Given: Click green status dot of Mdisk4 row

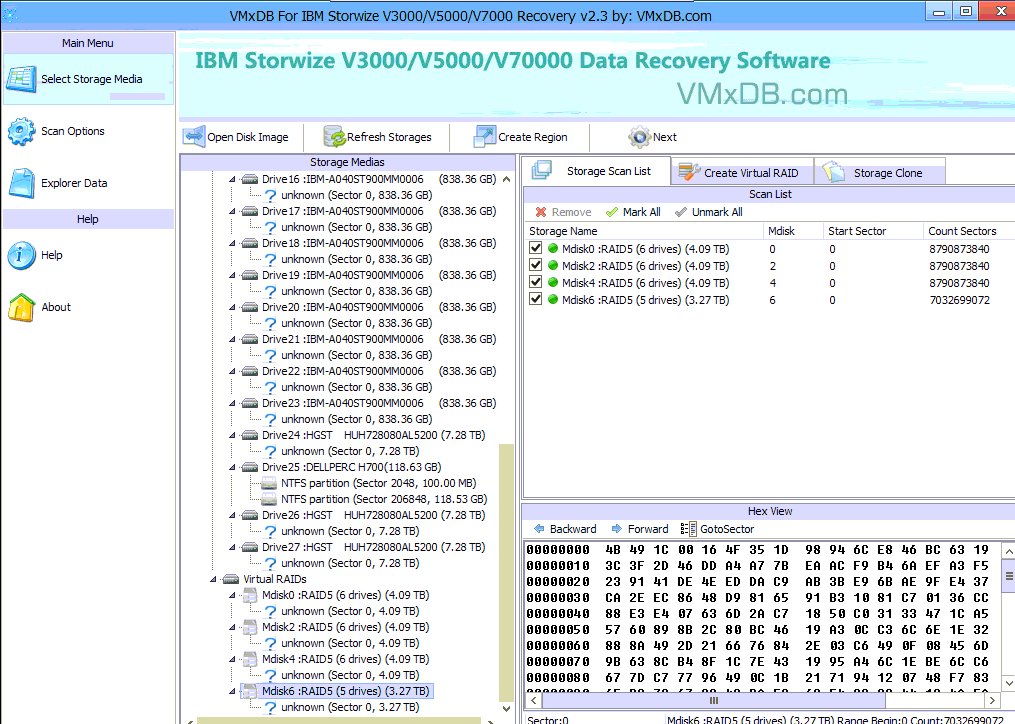Looking at the screenshot, I should coord(553,282).
